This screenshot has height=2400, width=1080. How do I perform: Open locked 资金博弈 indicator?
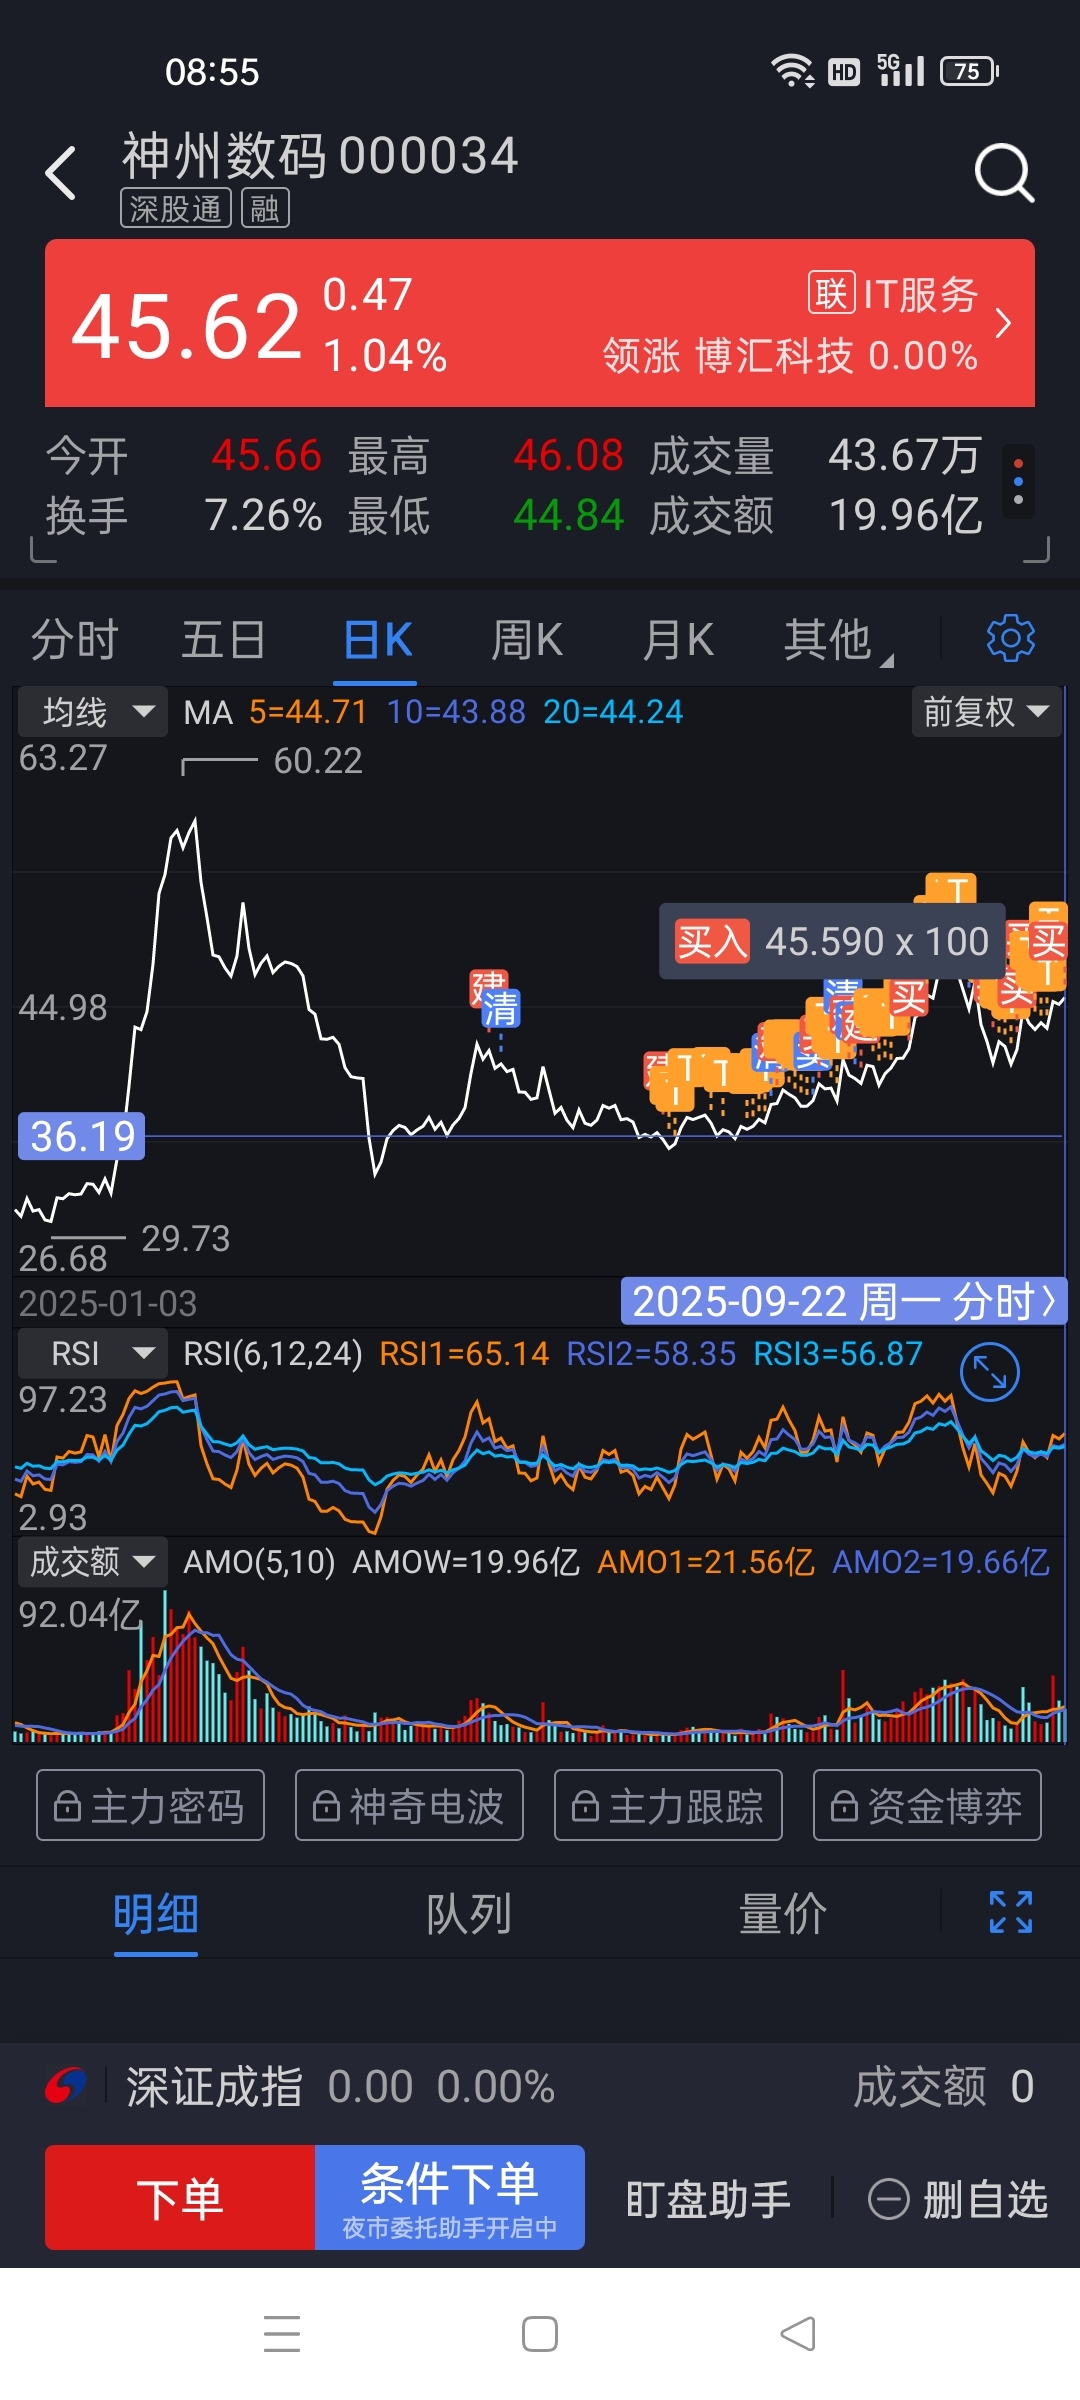[x=927, y=1805]
